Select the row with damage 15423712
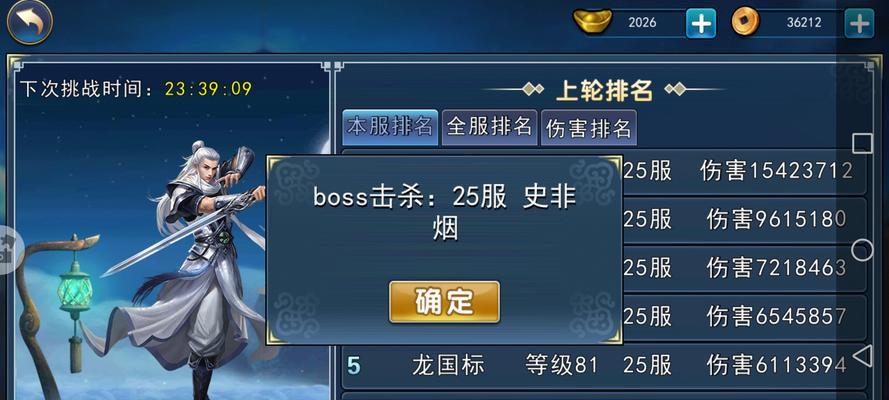889x400 pixels. 604,171
